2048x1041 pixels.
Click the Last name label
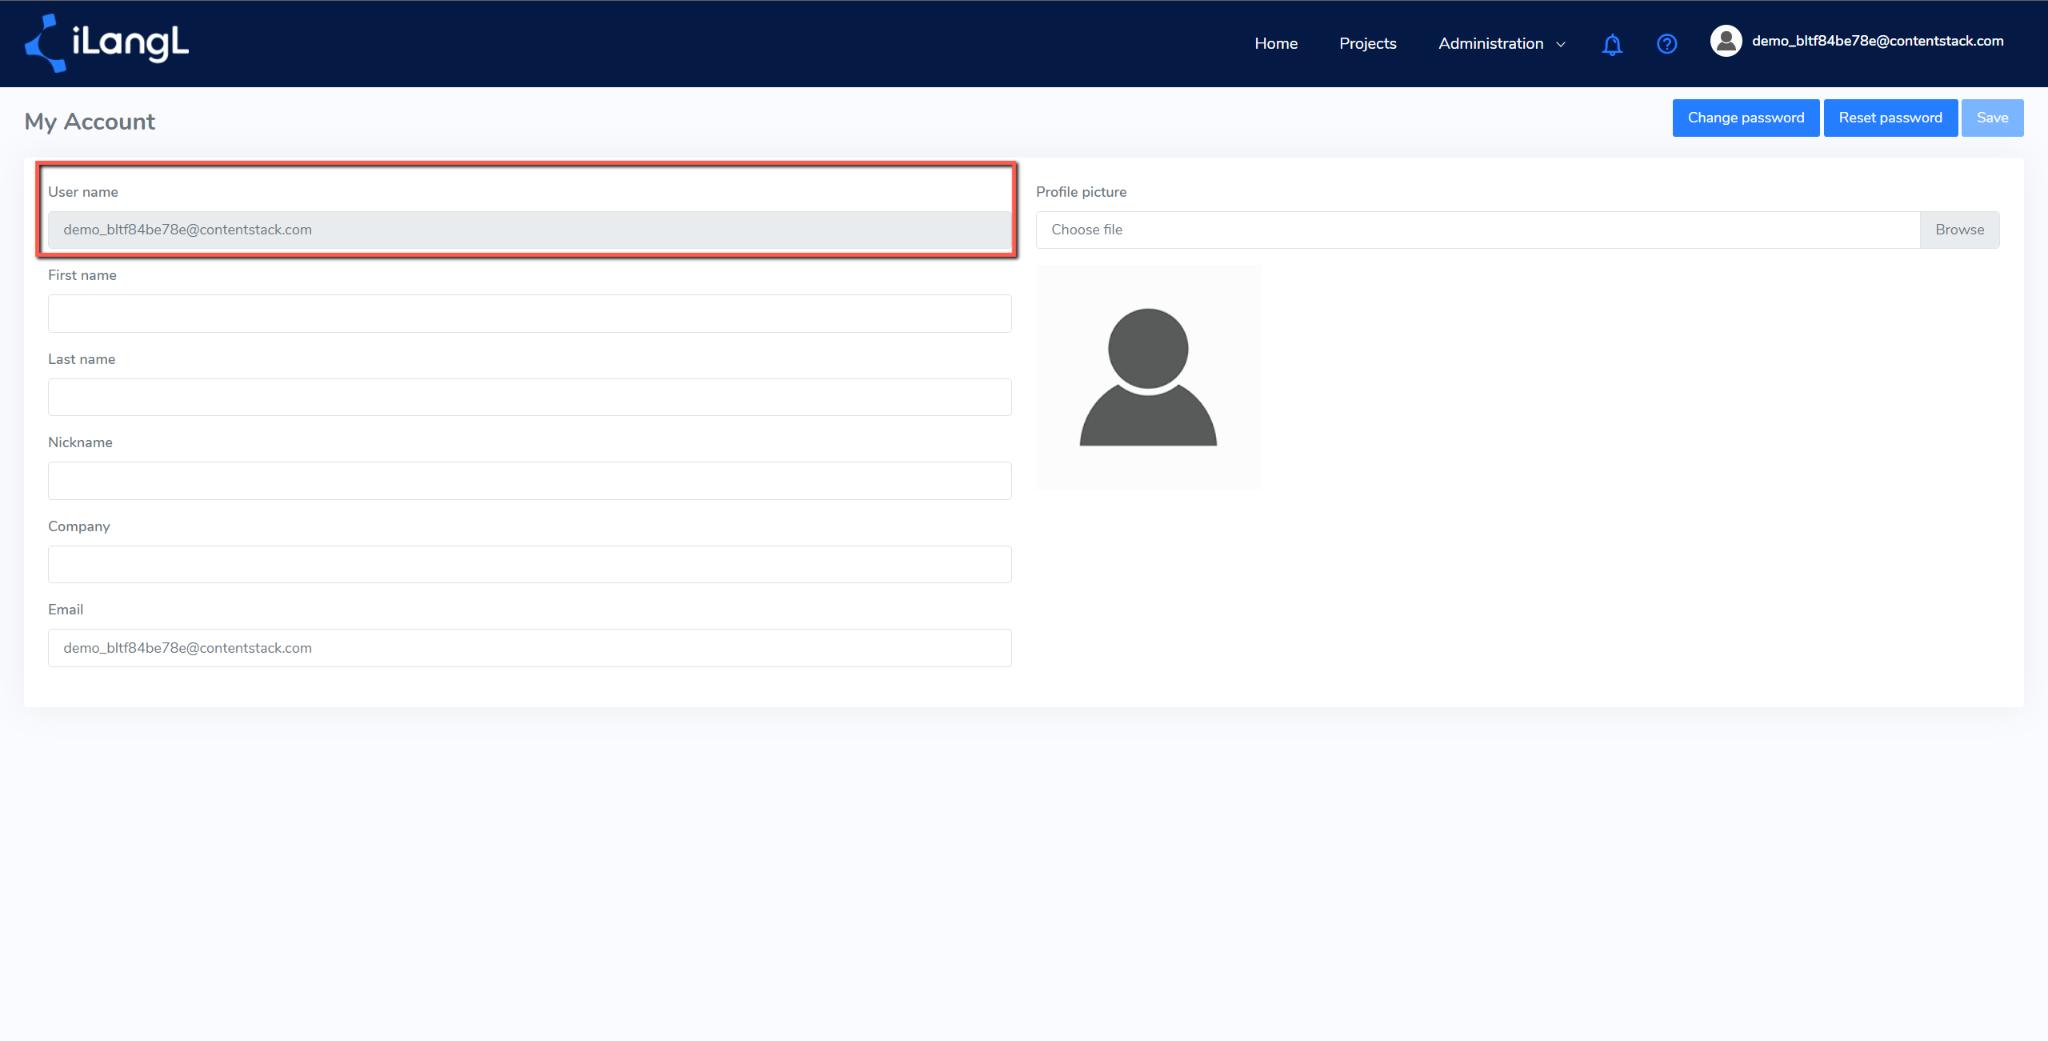coord(82,359)
